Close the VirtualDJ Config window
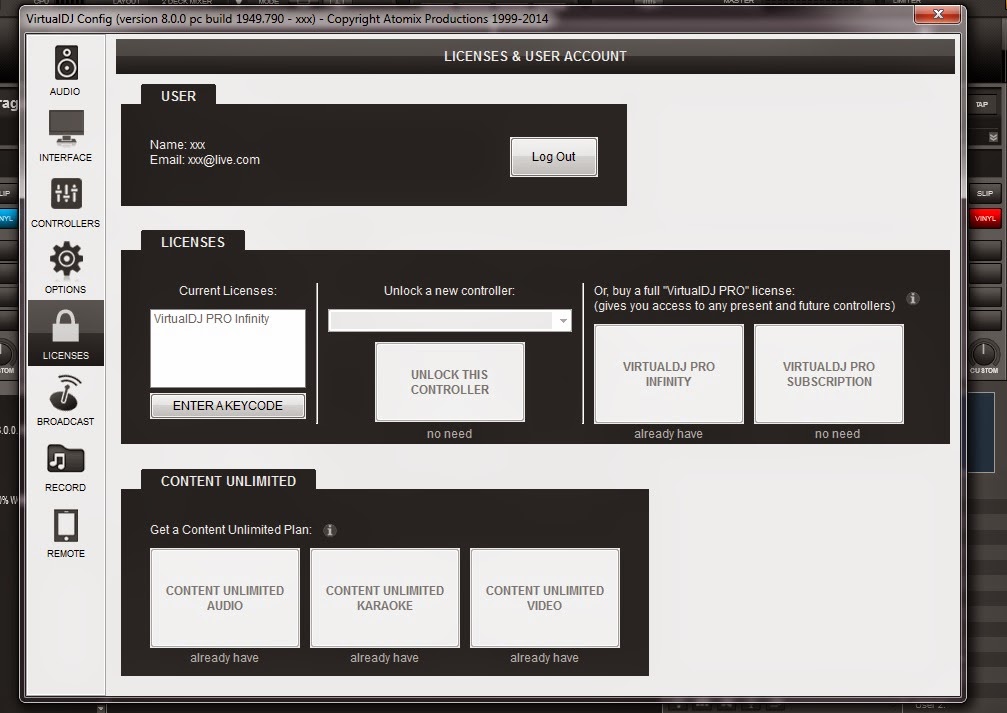 point(938,13)
